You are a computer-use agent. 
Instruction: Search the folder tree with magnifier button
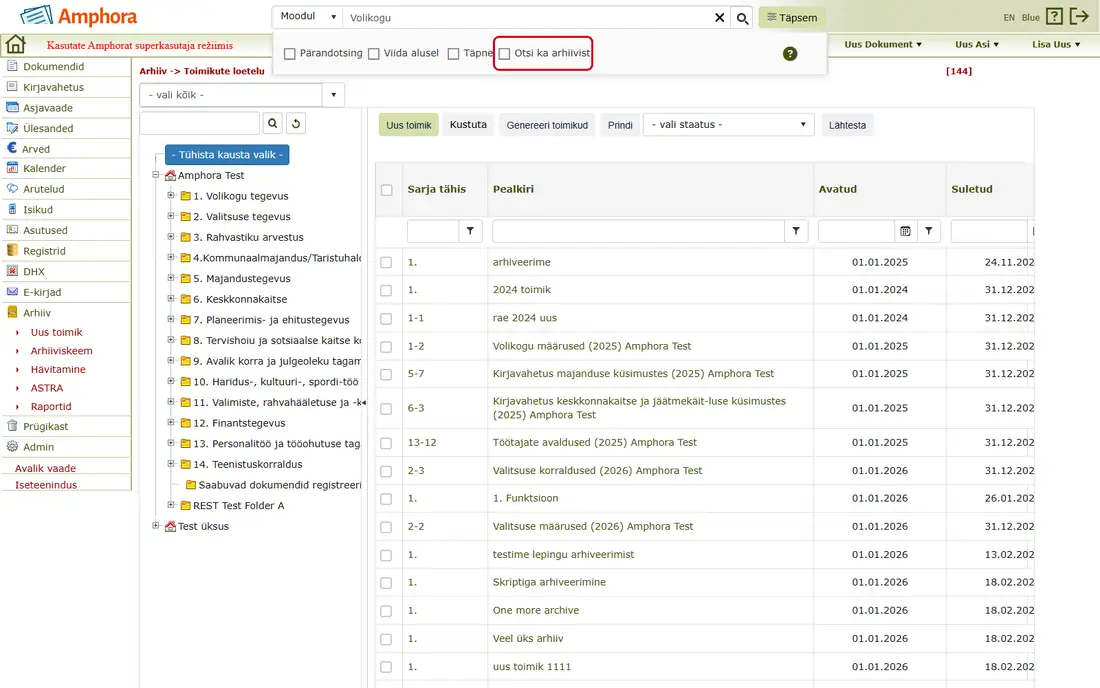272,123
